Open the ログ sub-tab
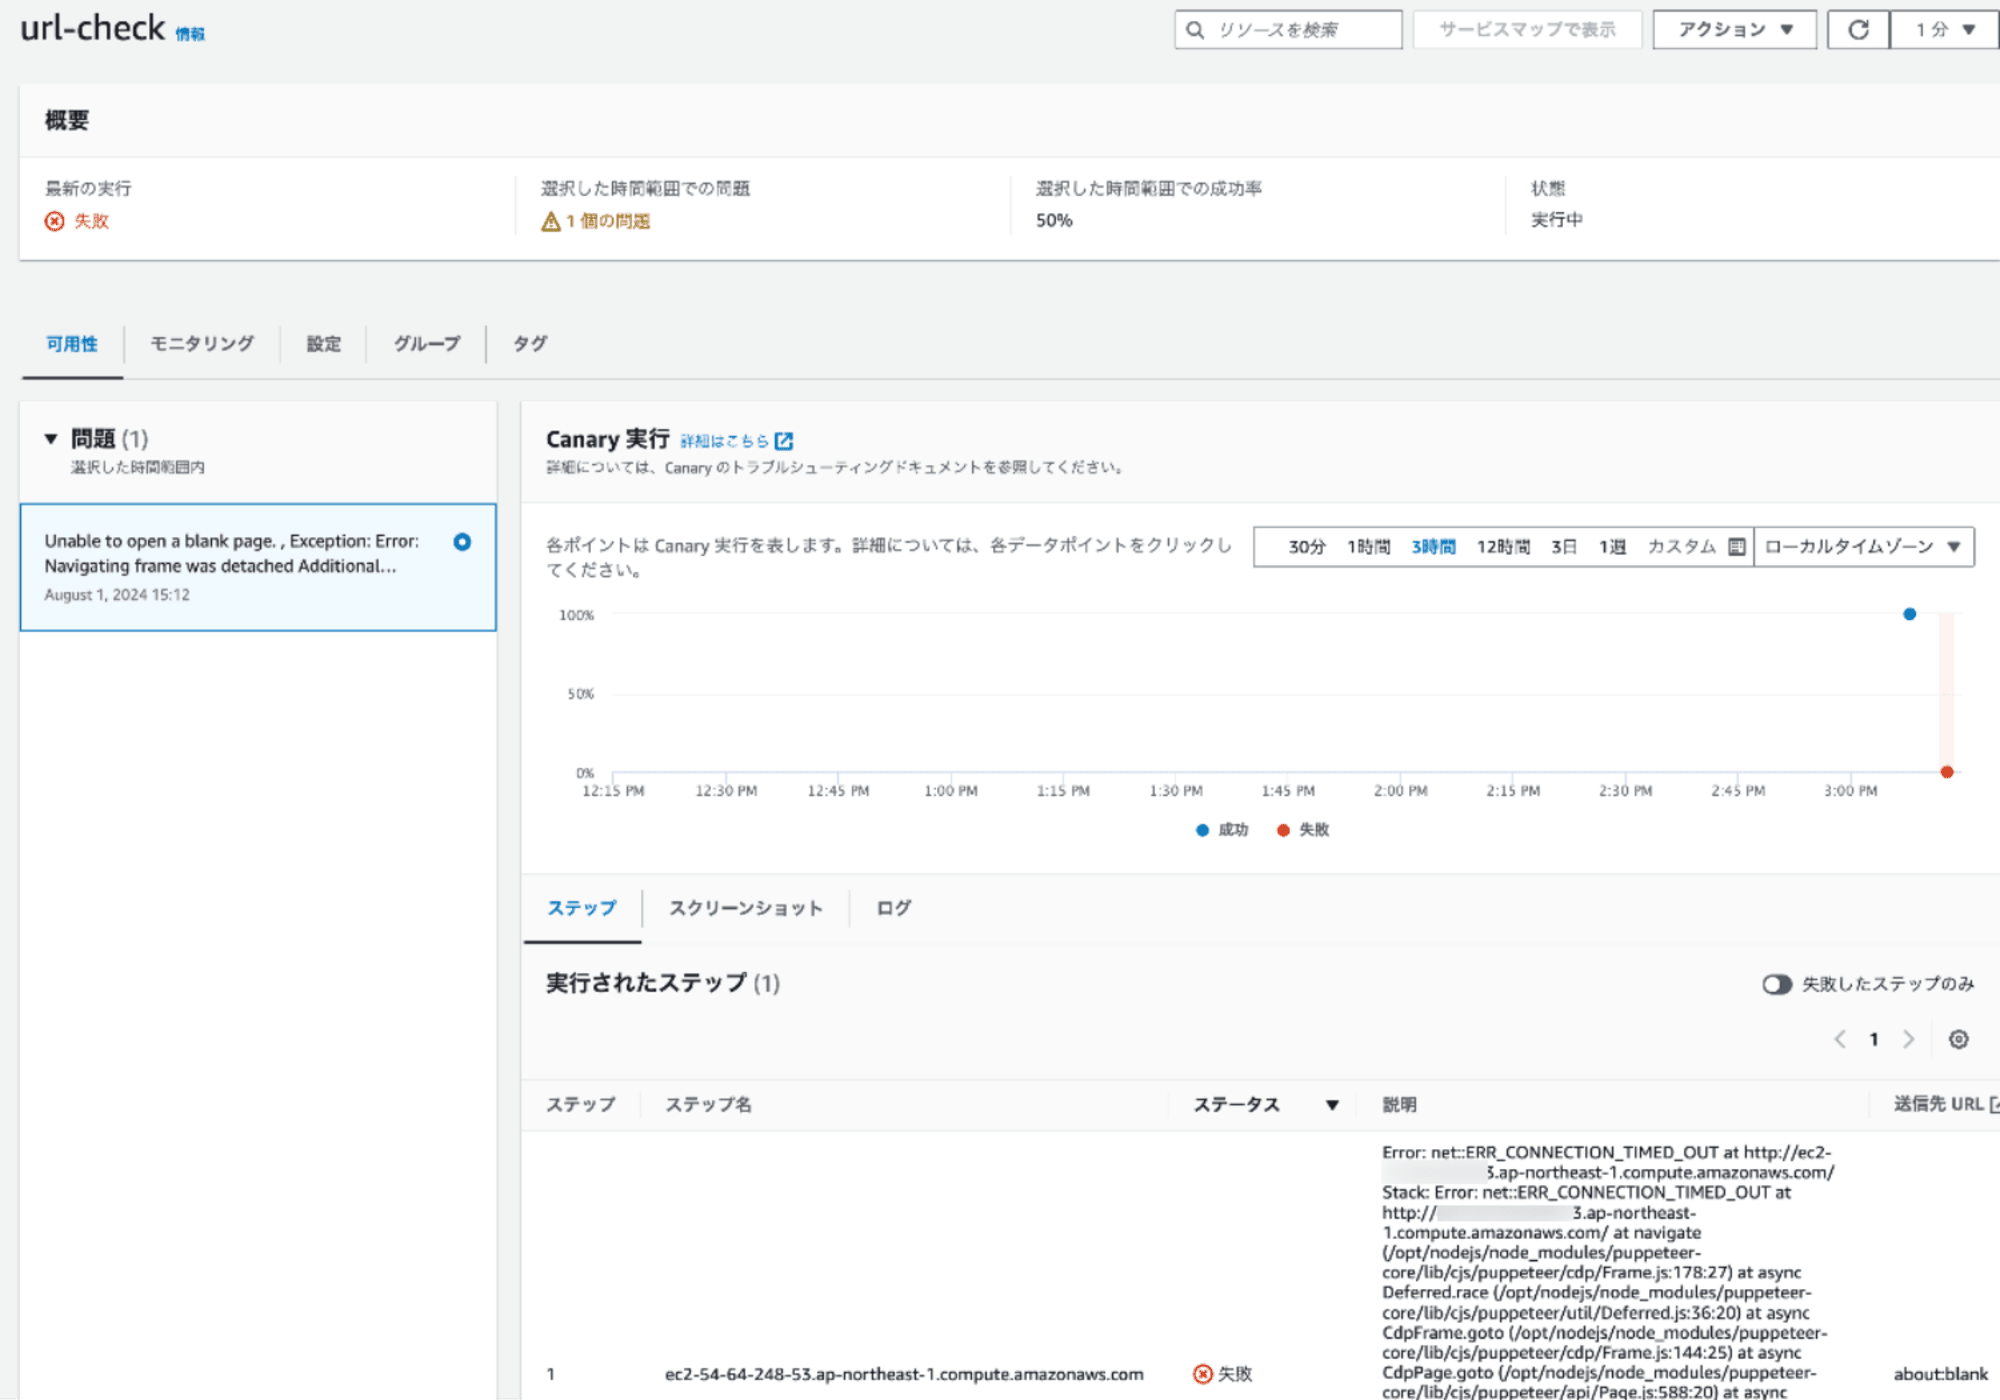The width and height of the screenshot is (2000, 1400). pos(894,908)
